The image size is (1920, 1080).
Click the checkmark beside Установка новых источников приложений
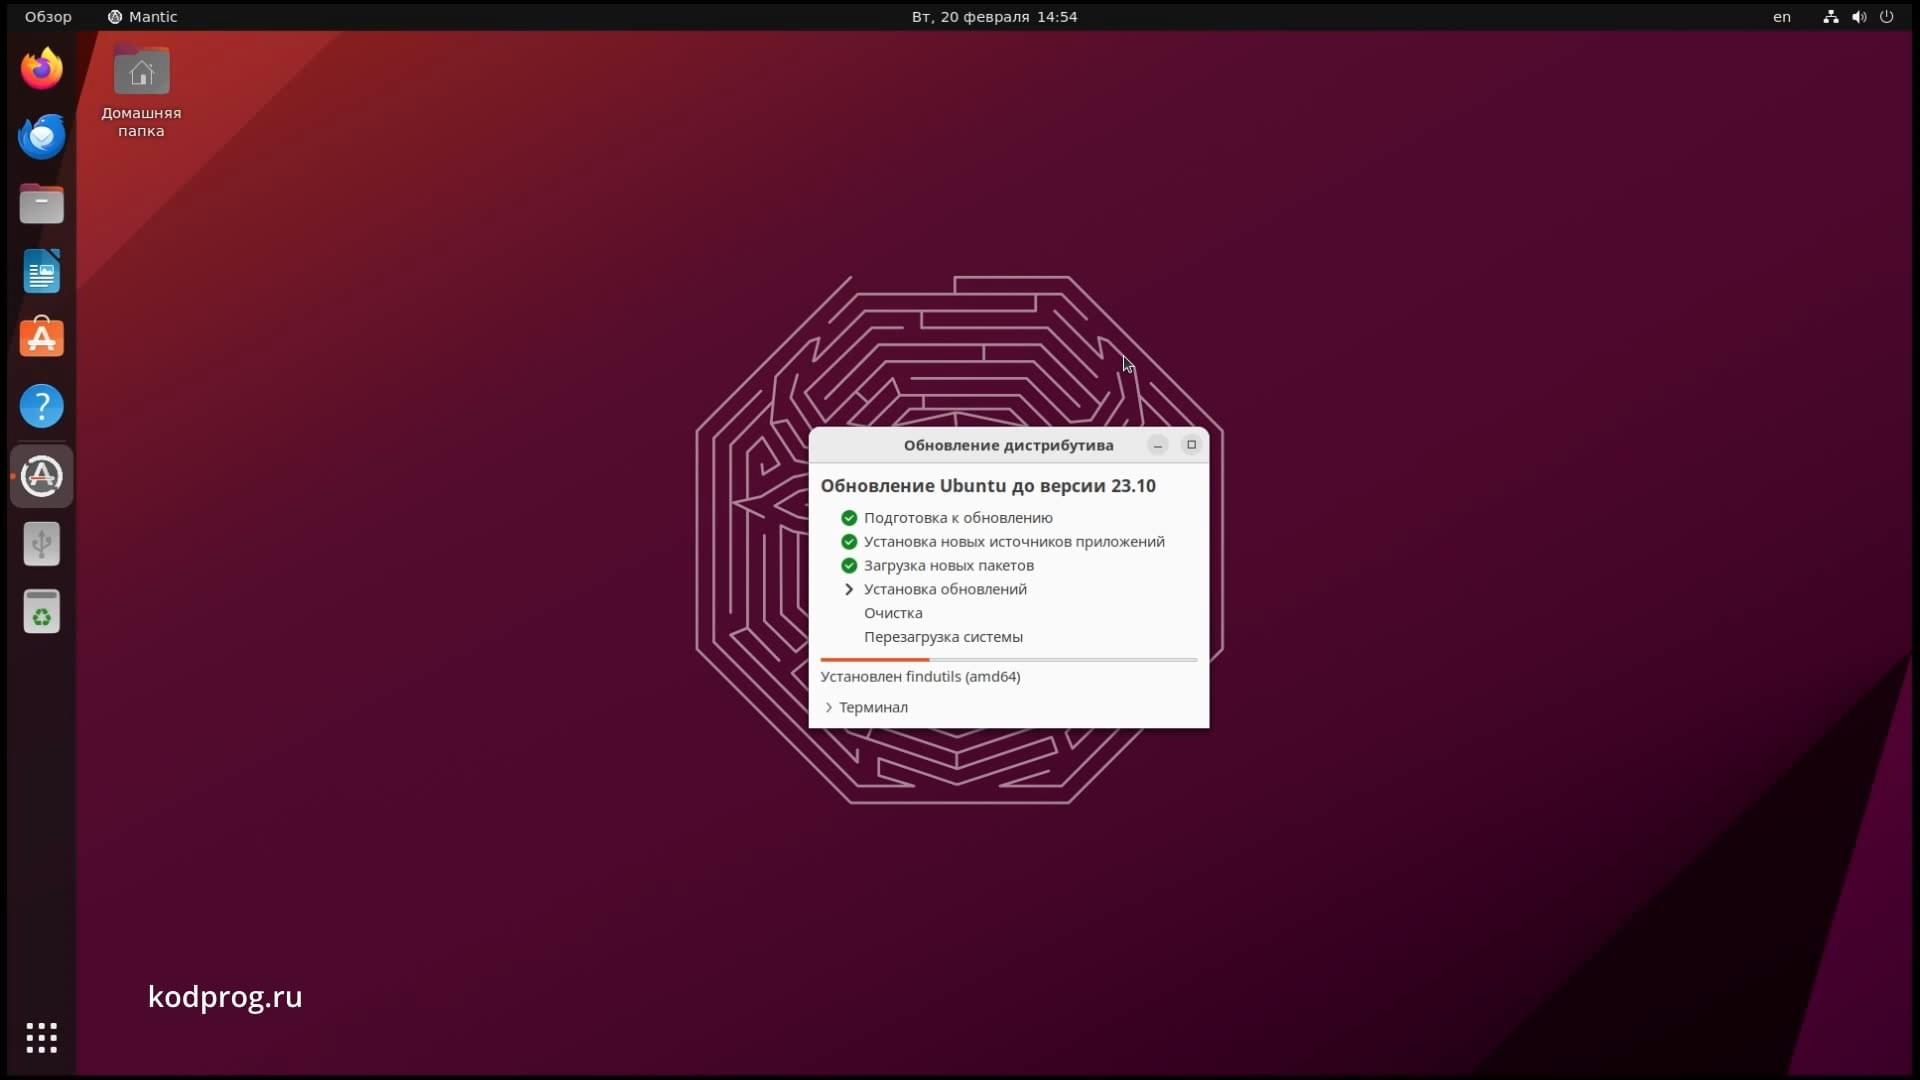(x=849, y=542)
